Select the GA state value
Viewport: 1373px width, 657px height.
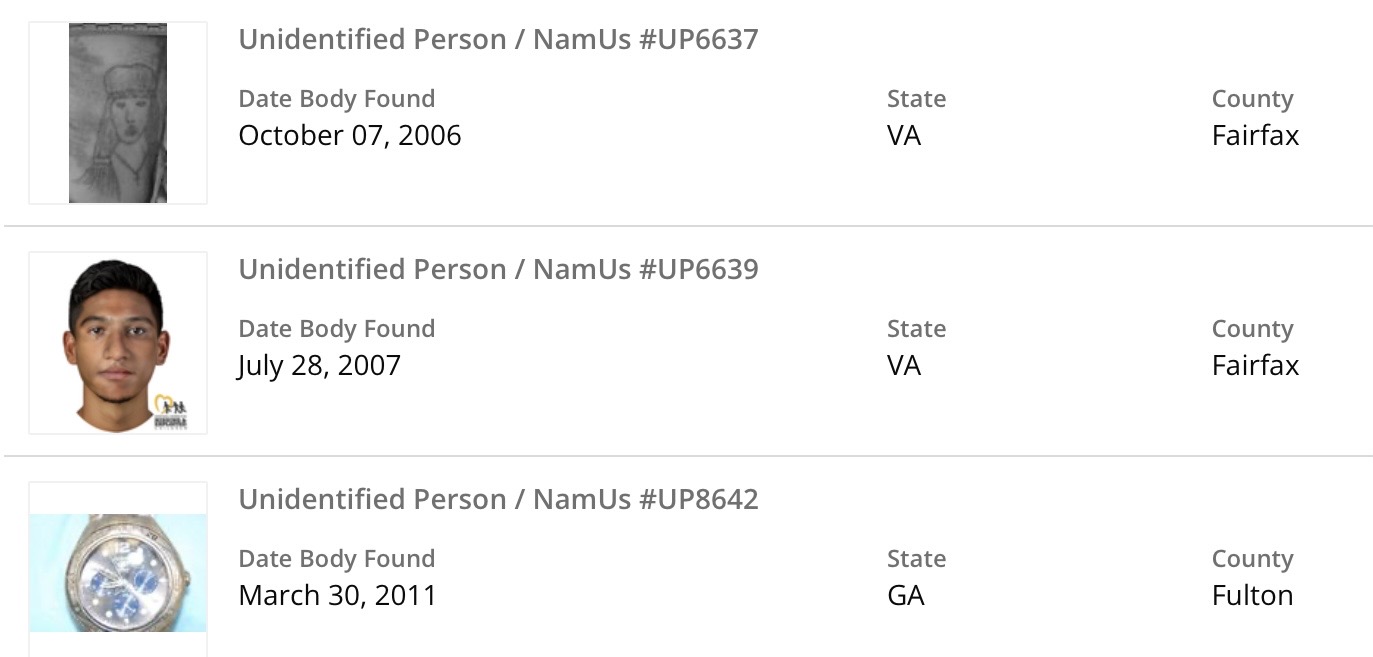click(x=905, y=596)
